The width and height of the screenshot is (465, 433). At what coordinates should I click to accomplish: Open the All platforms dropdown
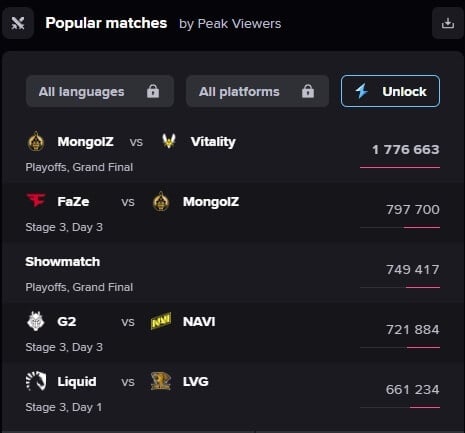coord(257,91)
